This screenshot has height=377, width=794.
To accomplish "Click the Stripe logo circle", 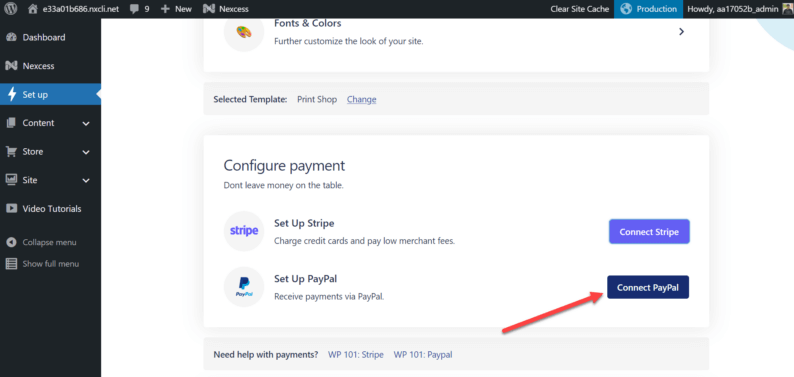I will pyautogui.click(x=244, y=231).
